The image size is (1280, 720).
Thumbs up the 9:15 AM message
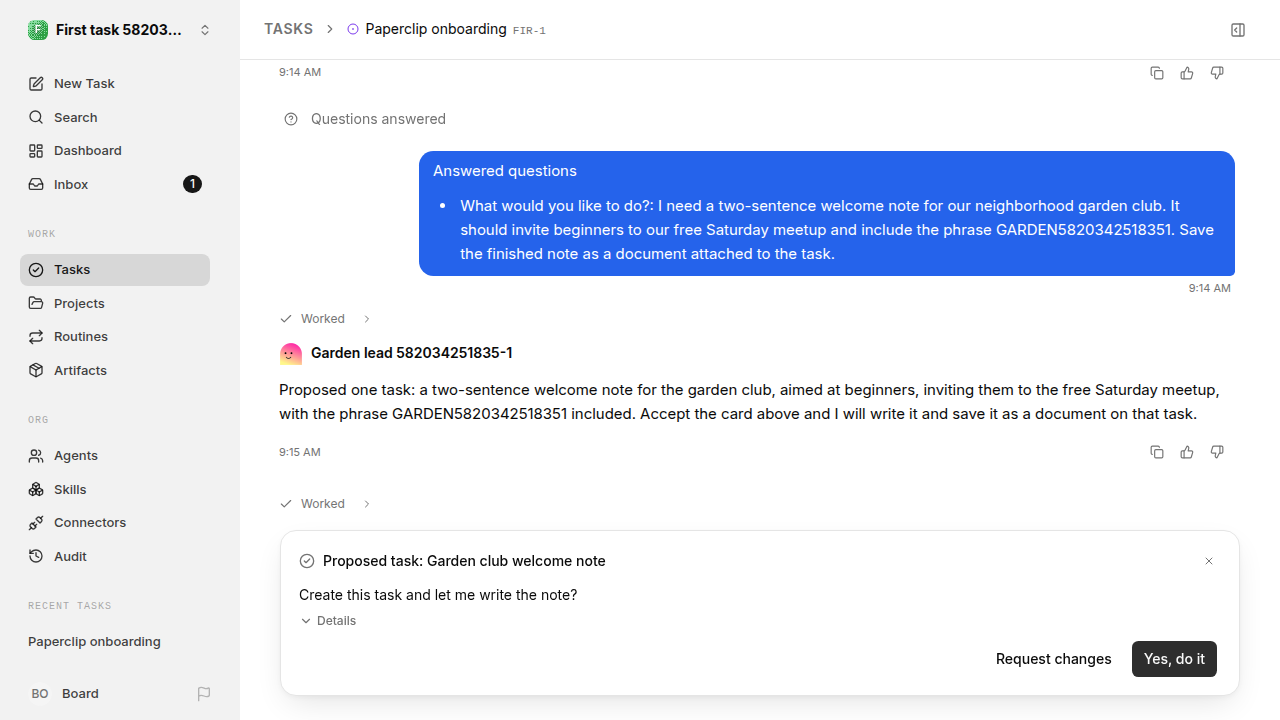[1187, 452]
